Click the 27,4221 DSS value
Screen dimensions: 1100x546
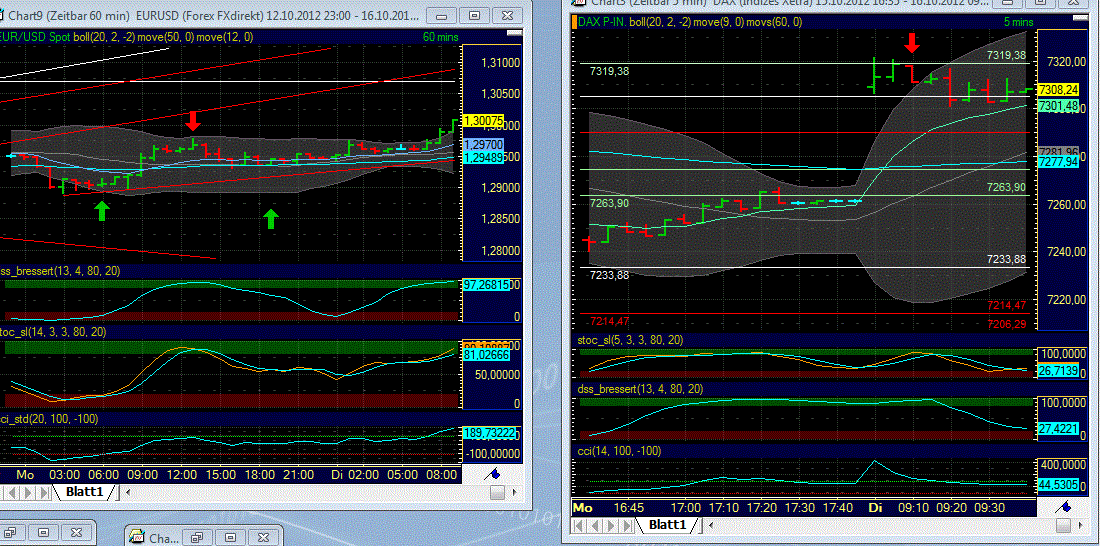[x=1058, y=427]
